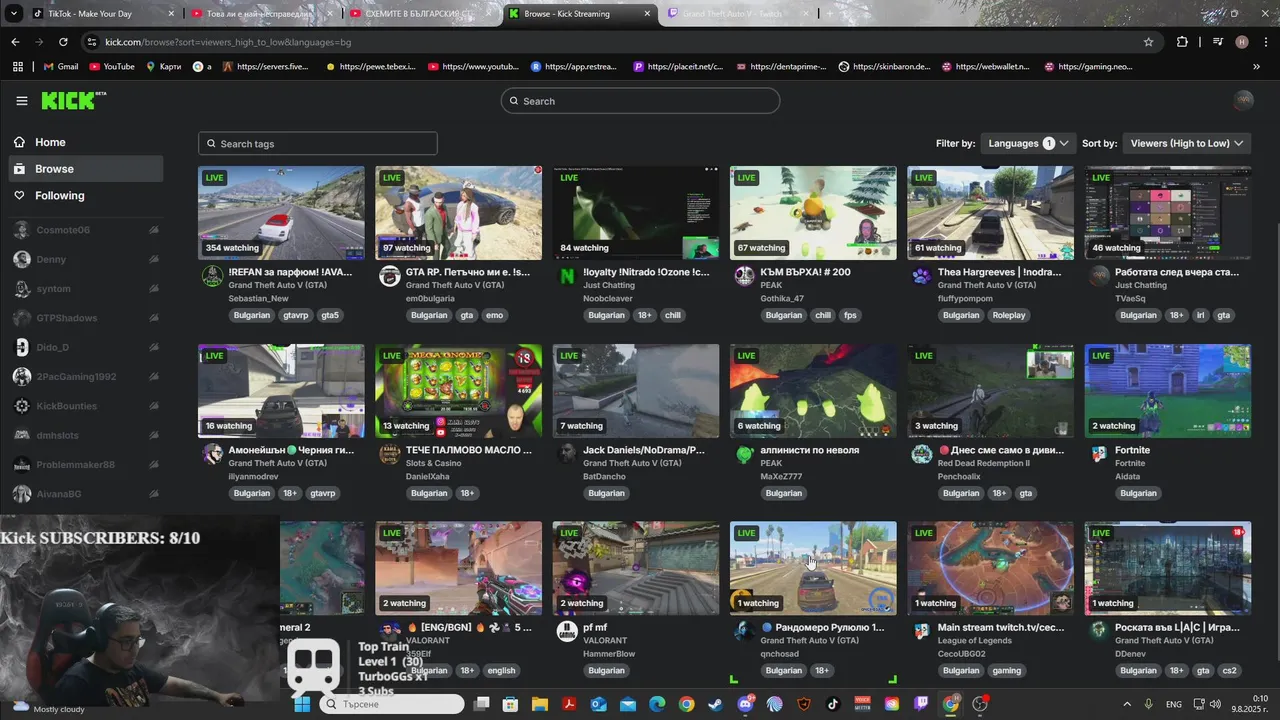Open KickBounties in followed channels
The width and height of the screenshot is (1280, 720).
(85, 406)
